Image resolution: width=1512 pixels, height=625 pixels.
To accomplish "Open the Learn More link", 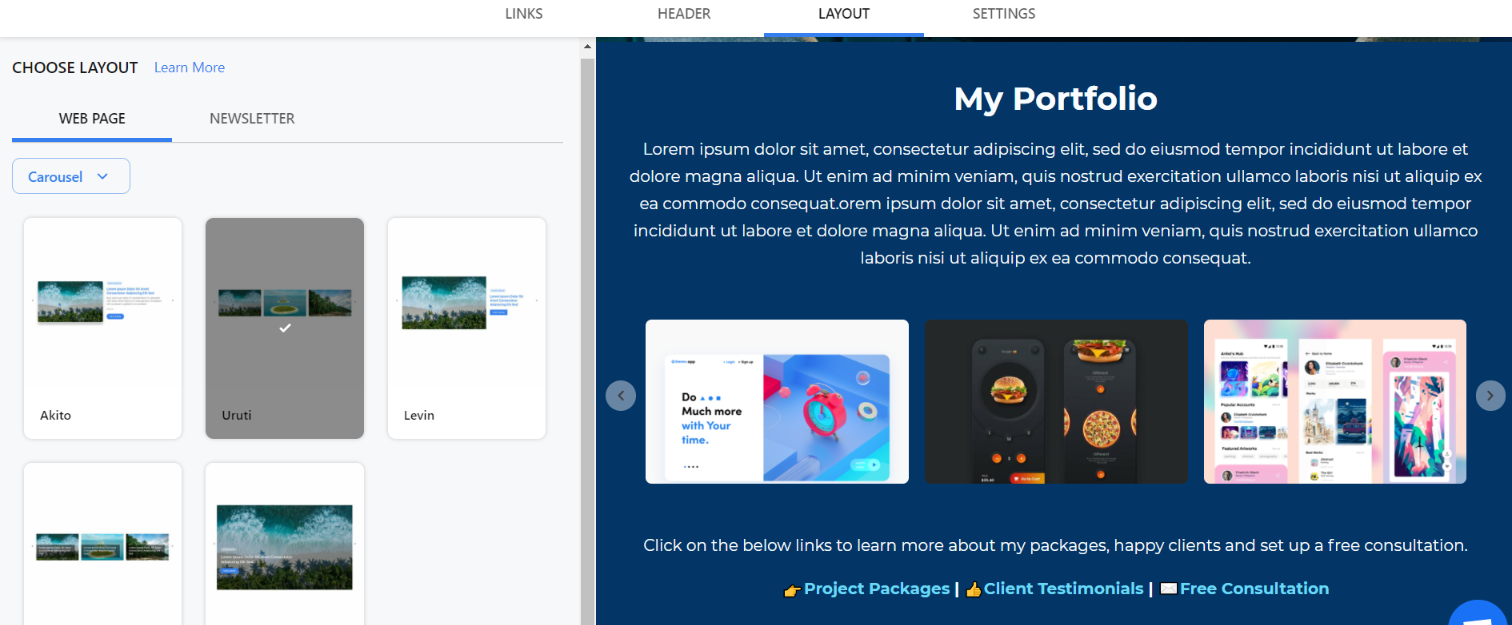I will 189,68.
